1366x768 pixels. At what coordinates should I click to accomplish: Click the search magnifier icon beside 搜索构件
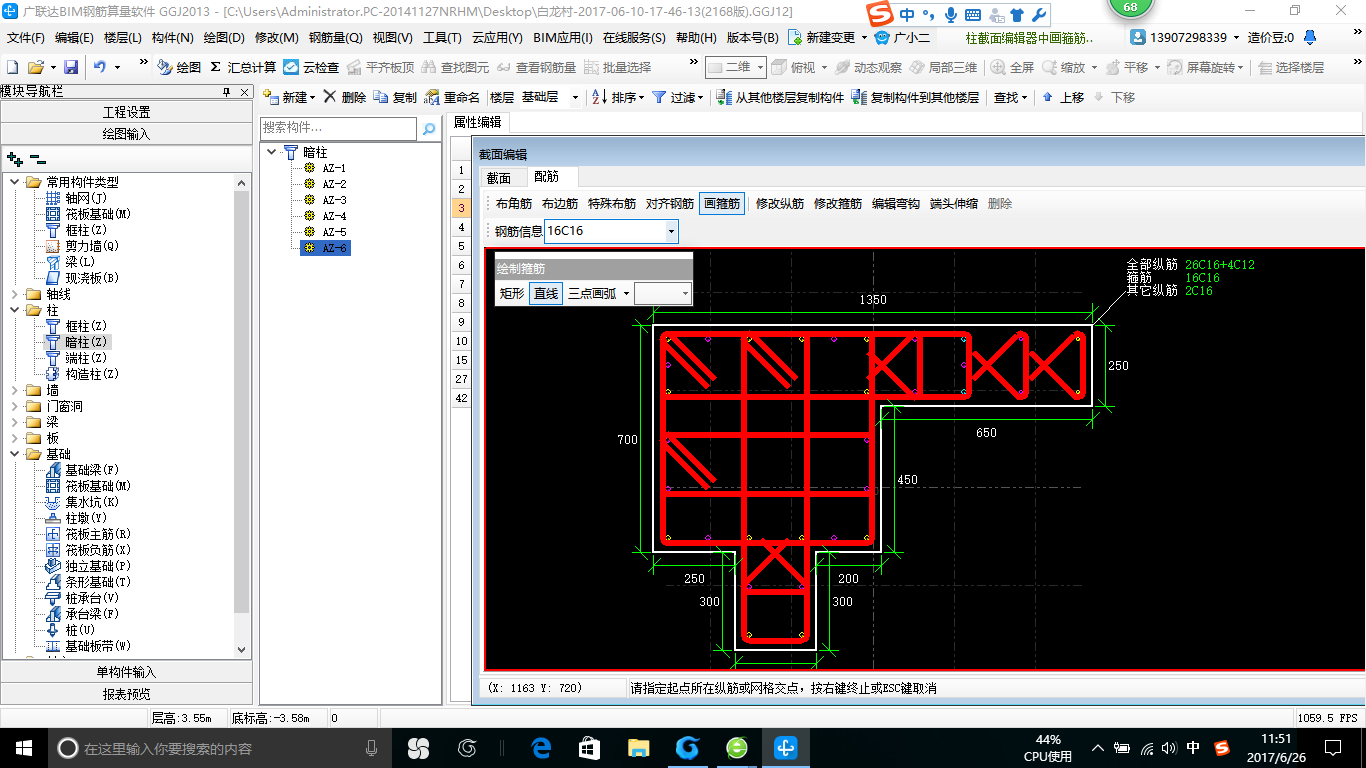coord(429,128)
